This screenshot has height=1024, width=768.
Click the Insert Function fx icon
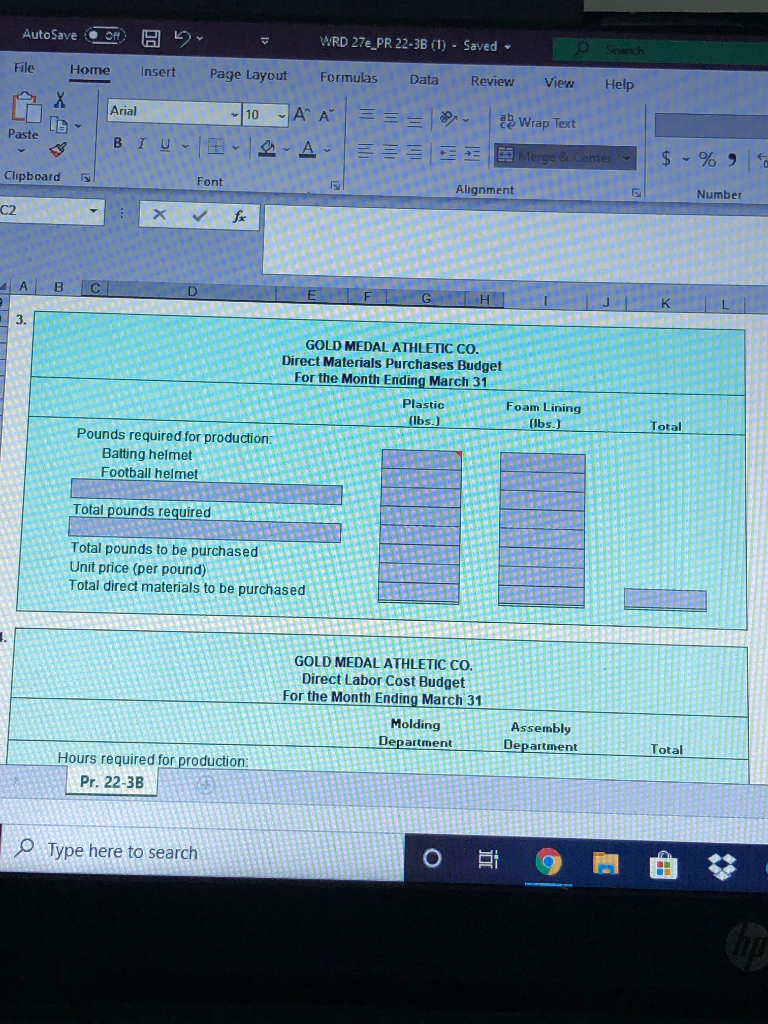coord(239,216)
